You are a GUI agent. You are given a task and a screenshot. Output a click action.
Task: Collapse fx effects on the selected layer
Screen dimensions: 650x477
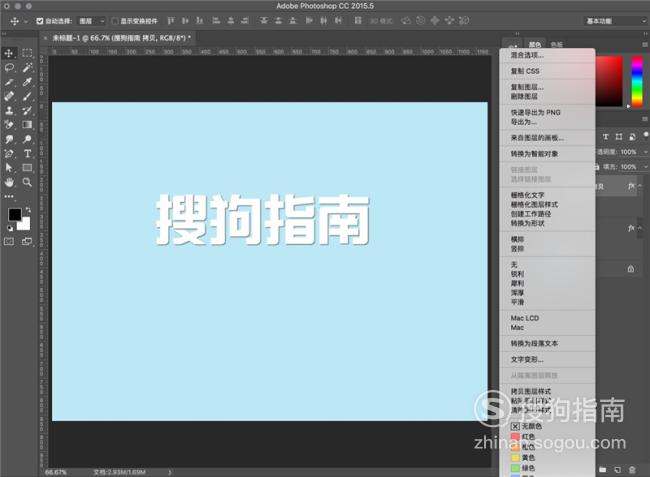(x=640, y=186)
